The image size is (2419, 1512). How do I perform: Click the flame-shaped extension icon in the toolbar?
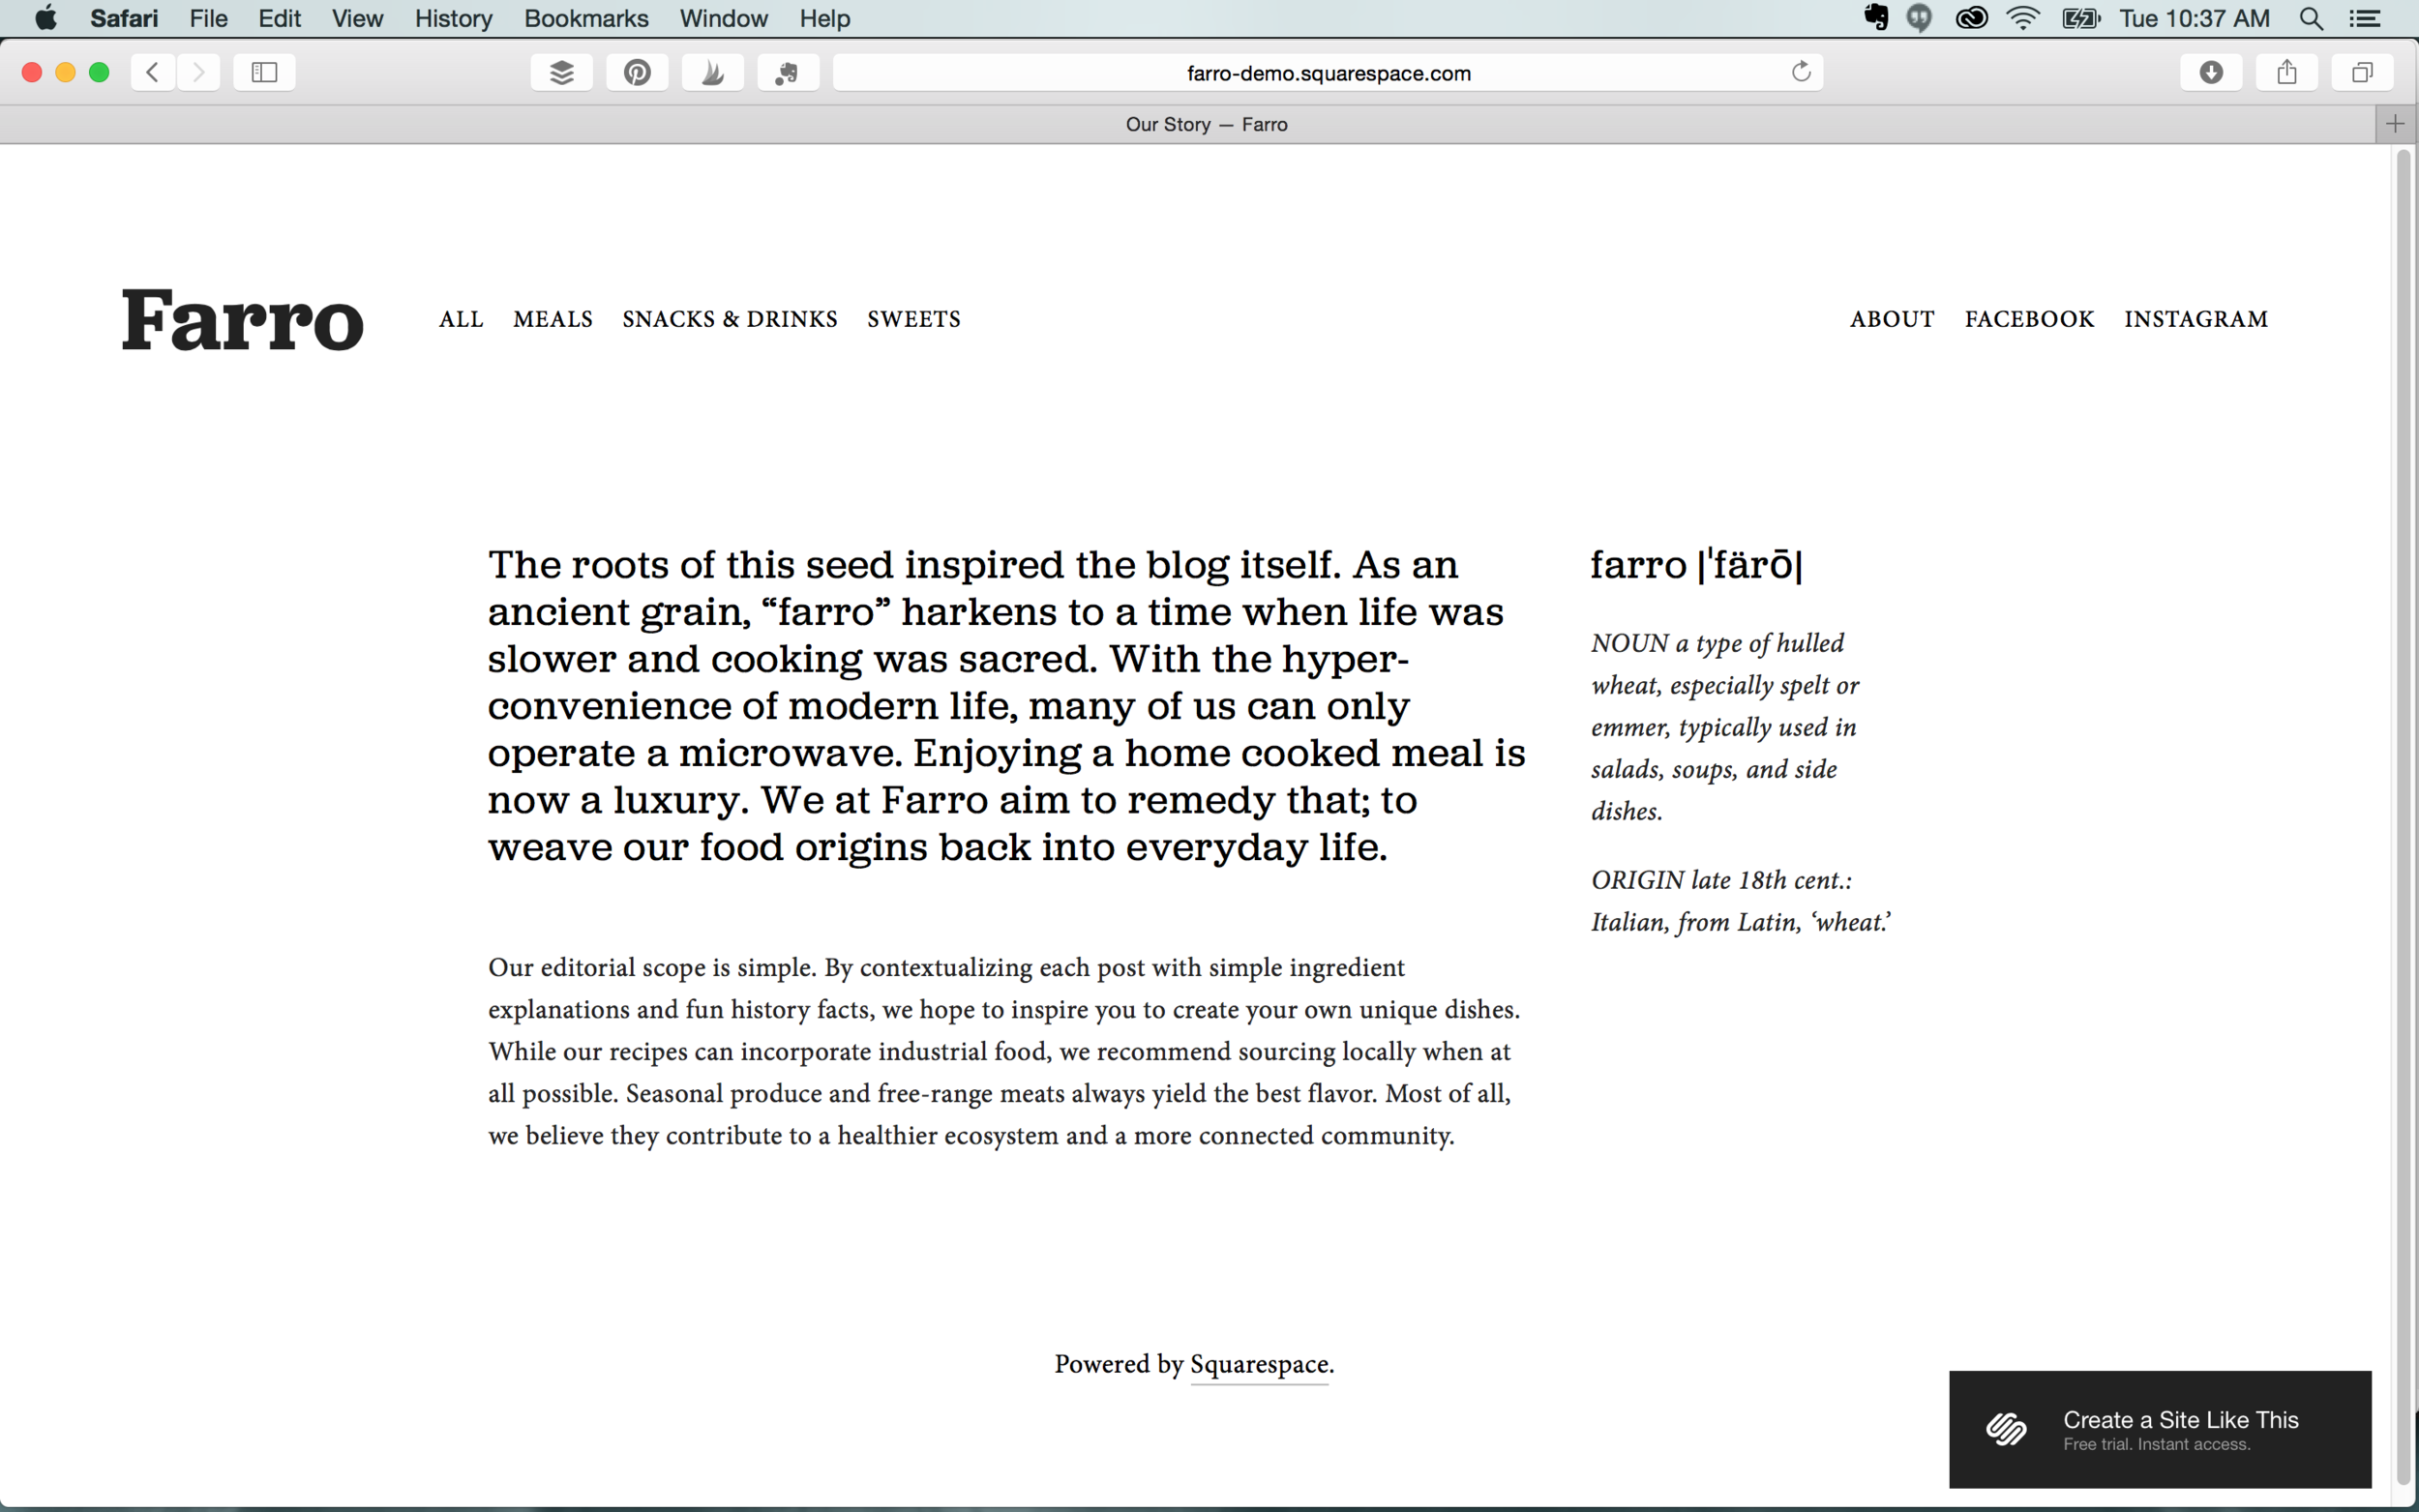[x=712, y=72]
